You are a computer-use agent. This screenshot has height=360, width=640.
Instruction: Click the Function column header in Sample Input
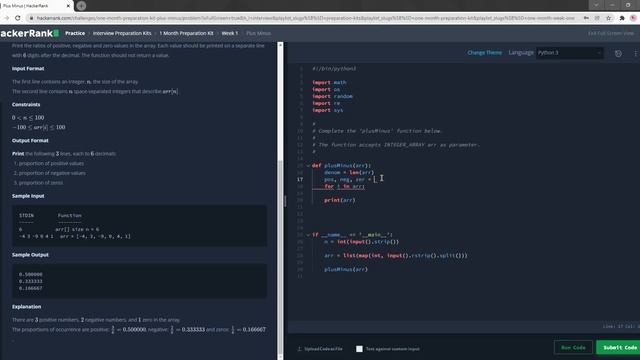click(69, 216)
